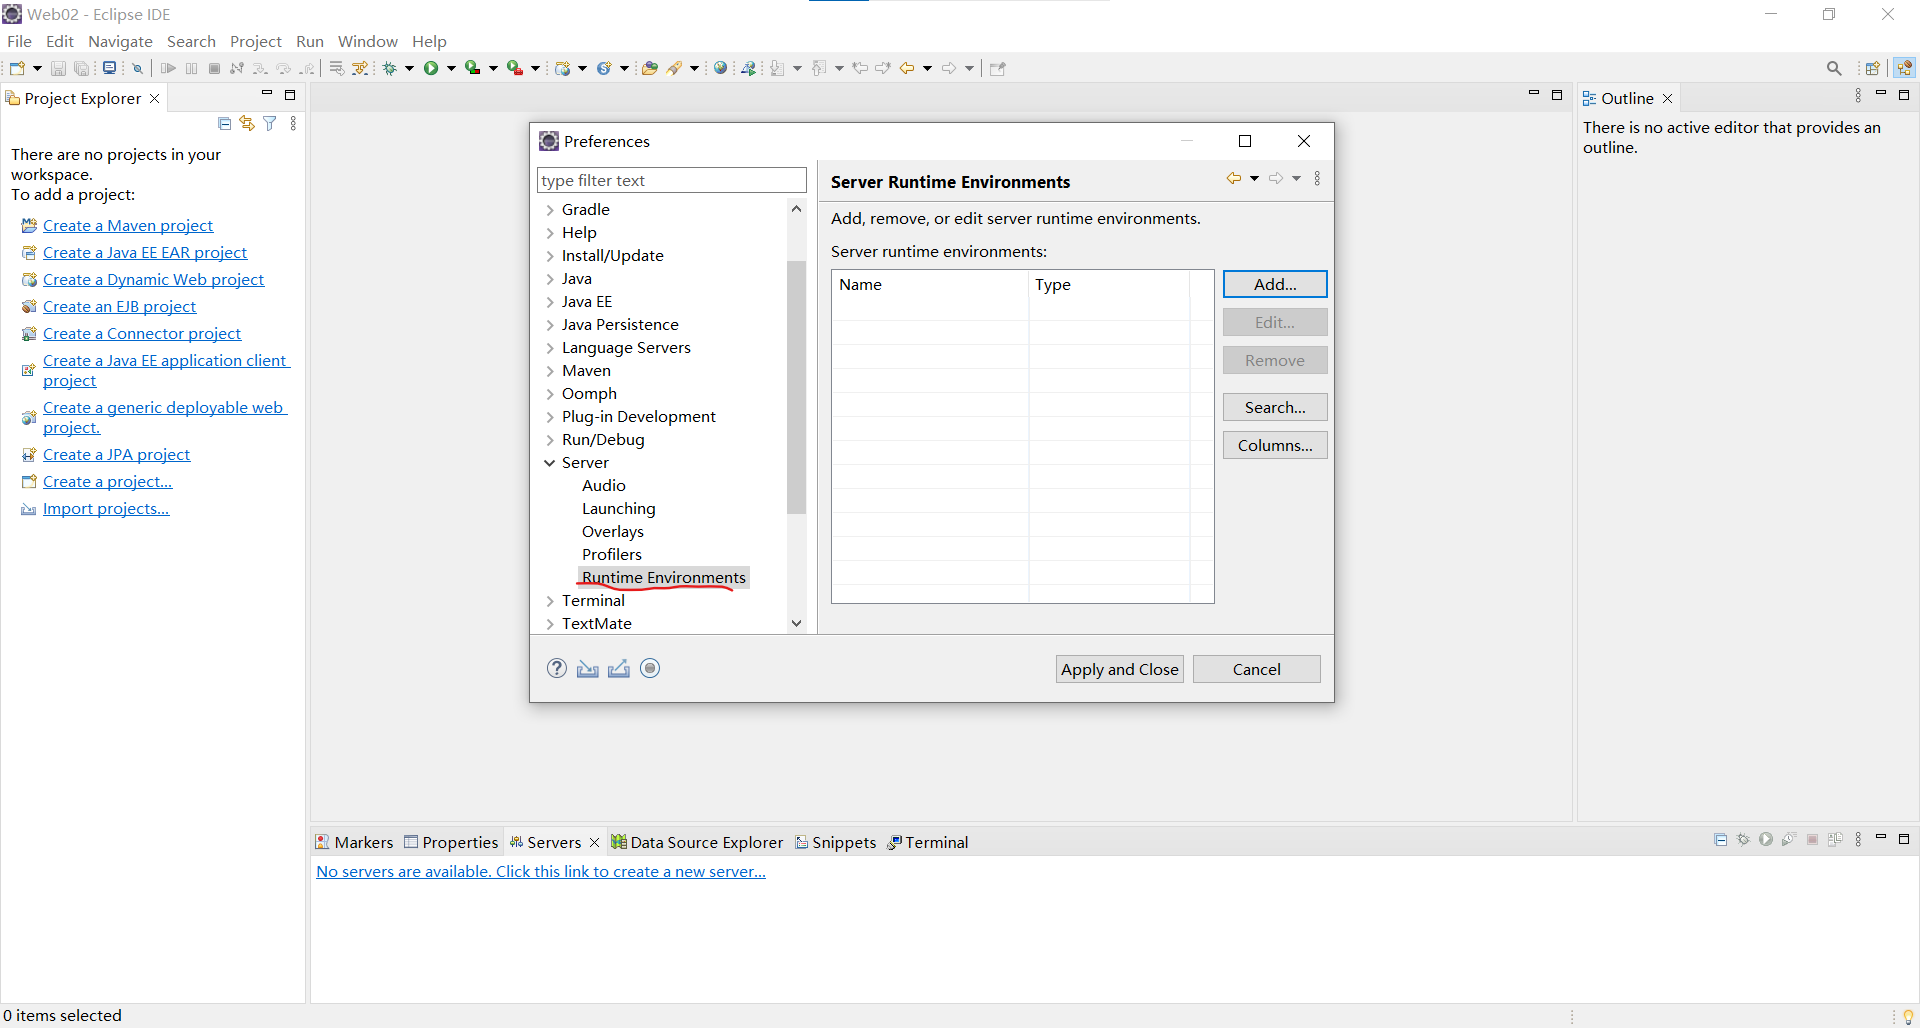Switch to the Data Source Explorer tab

tap(697, 842)
